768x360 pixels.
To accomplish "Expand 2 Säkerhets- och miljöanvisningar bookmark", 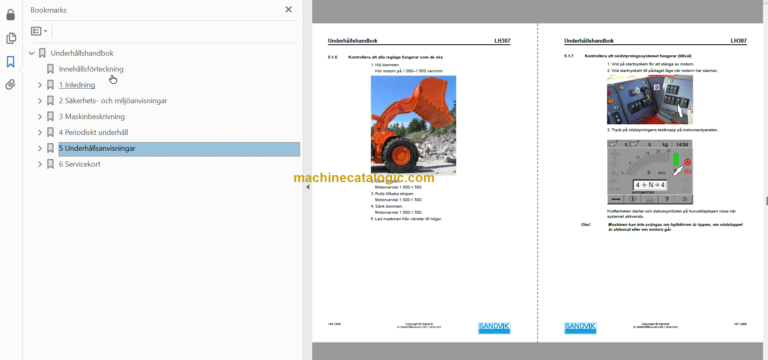I will [40, 101].
